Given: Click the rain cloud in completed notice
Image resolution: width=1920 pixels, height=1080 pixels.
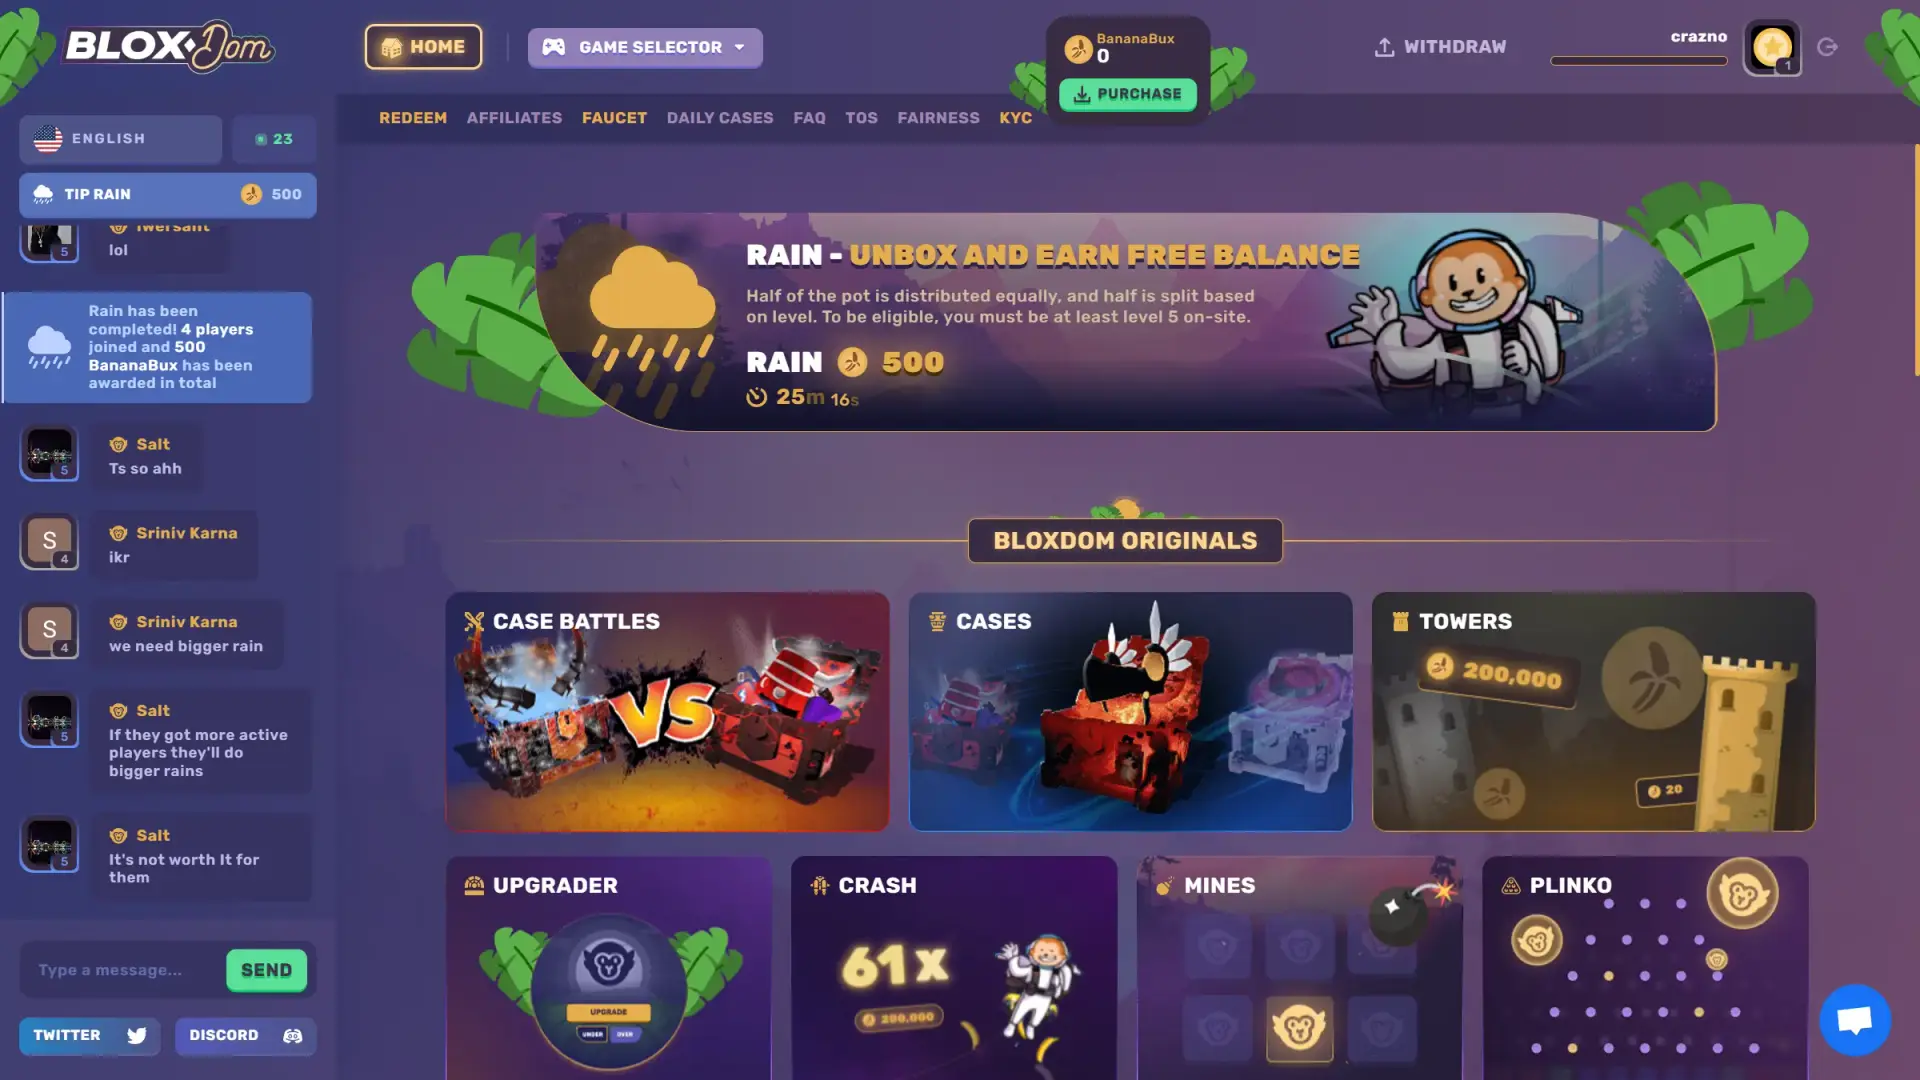Looking at the screenshot, I should (49, 347).
